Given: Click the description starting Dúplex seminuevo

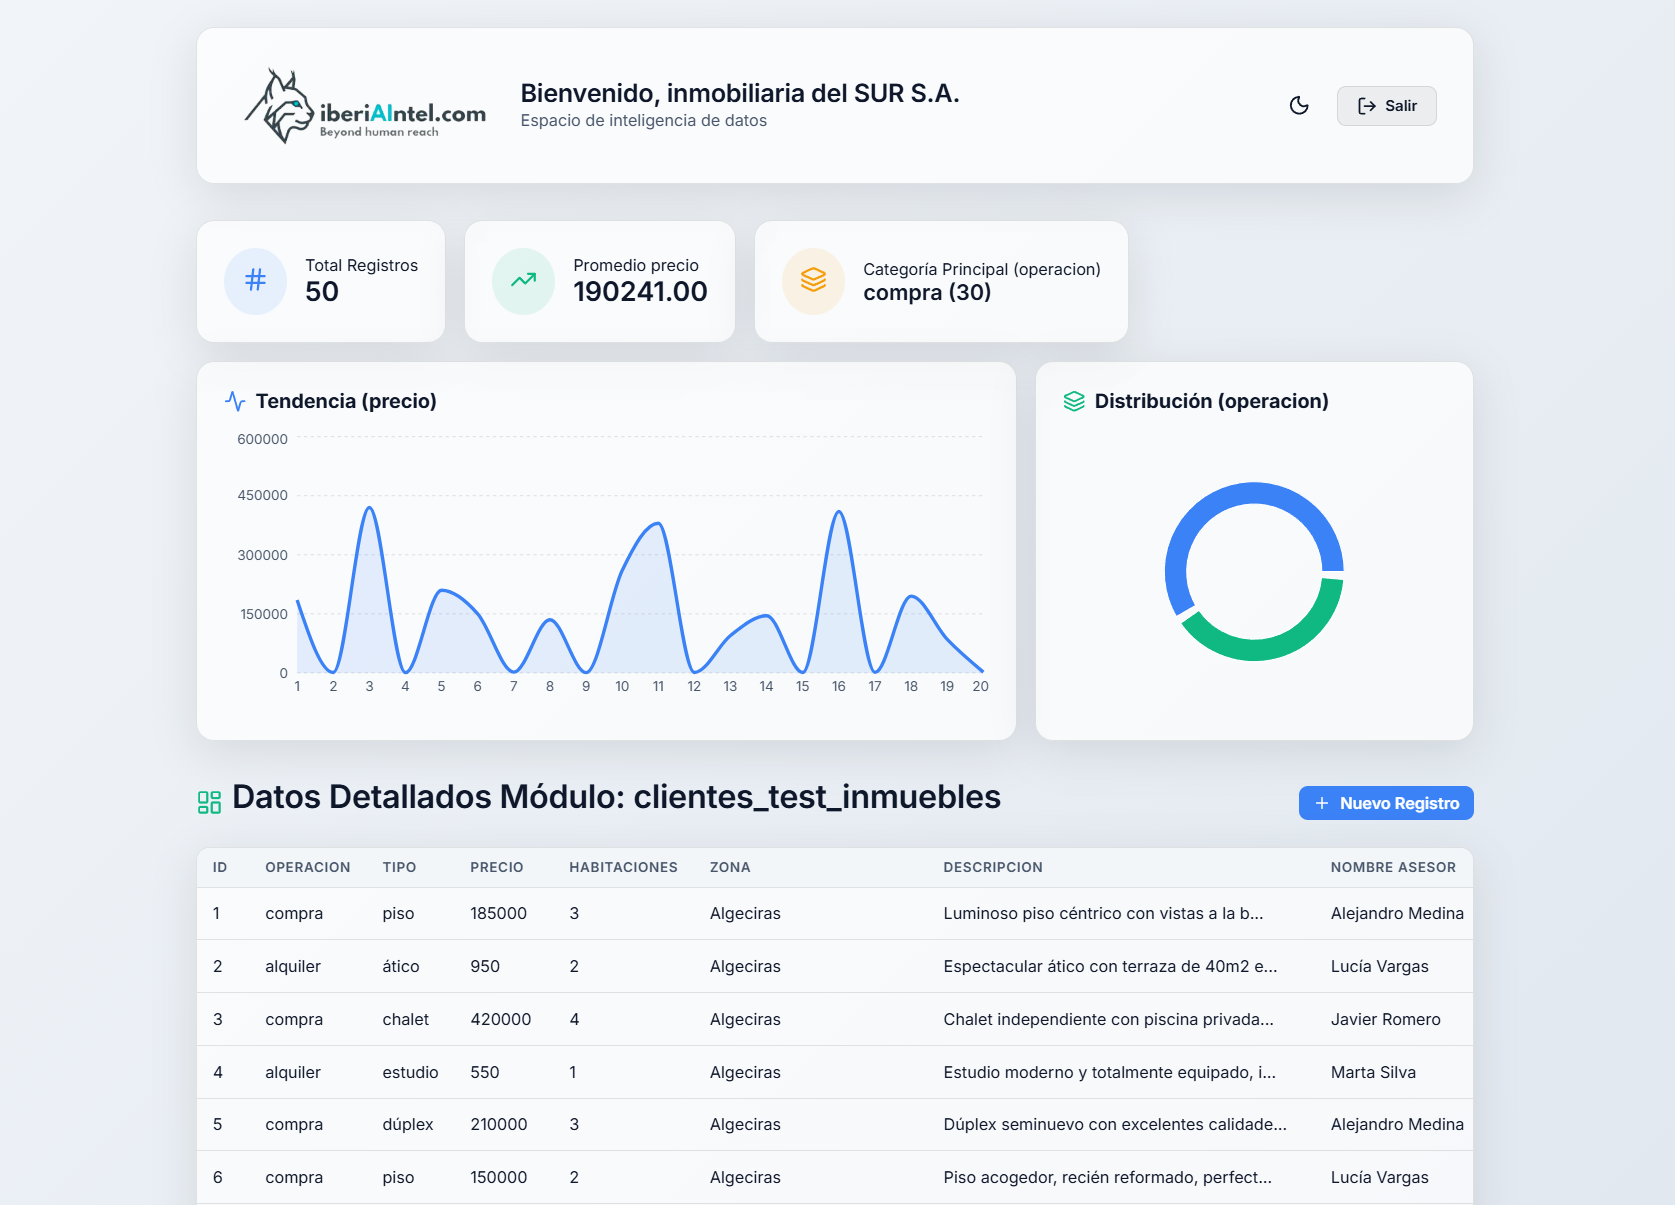Looking at the screenshot, I should click(x=1115, y=1124).
